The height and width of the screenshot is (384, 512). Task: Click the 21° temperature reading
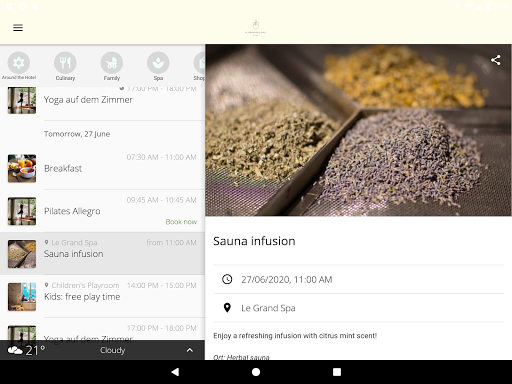[x=35, y=350]
